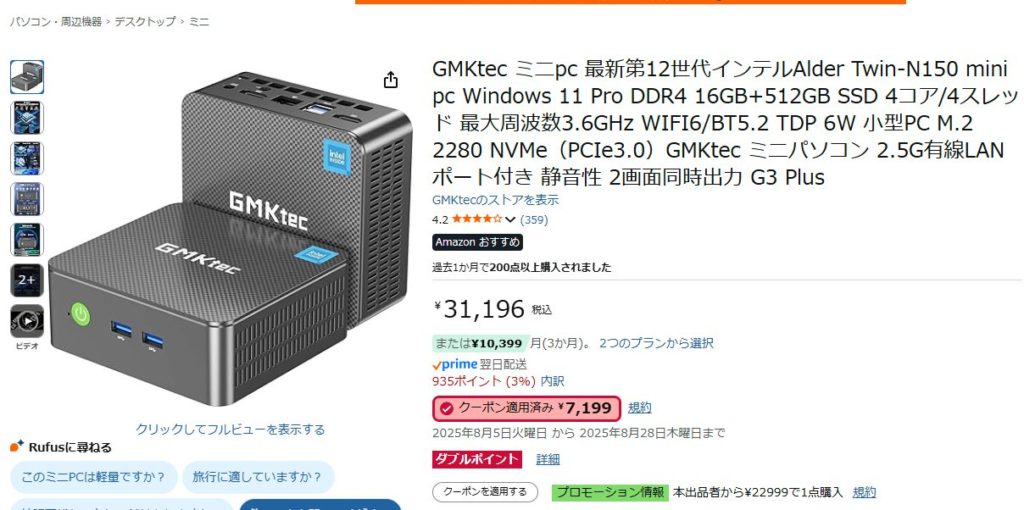
Task: Expand the 内訳 points breakdown link
Action: (x=552, y=381)
